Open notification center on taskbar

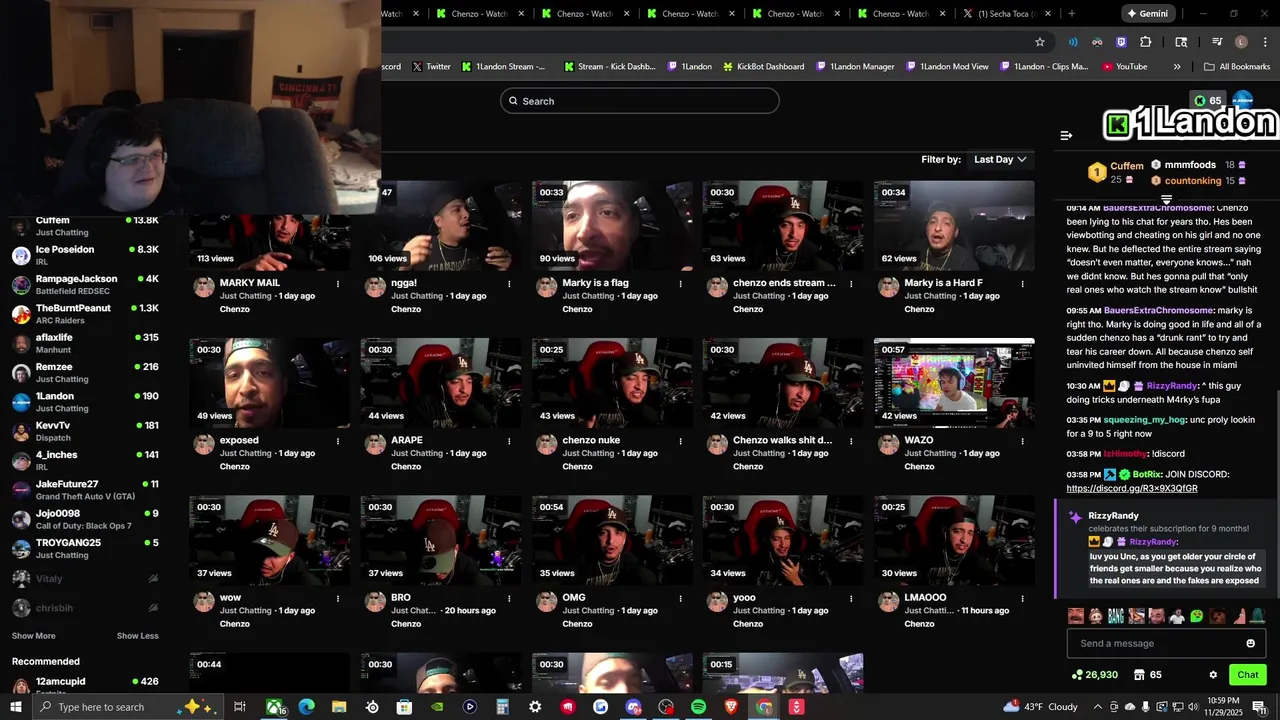click(x=1258, y=707)
